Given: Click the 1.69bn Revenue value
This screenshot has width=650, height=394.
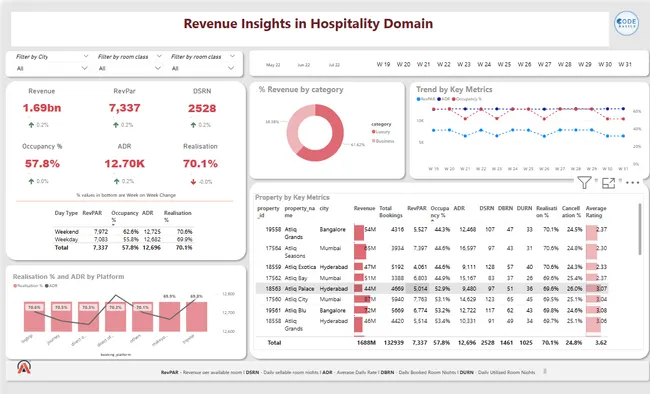Looking at the screenshot, I should (42, 108).
